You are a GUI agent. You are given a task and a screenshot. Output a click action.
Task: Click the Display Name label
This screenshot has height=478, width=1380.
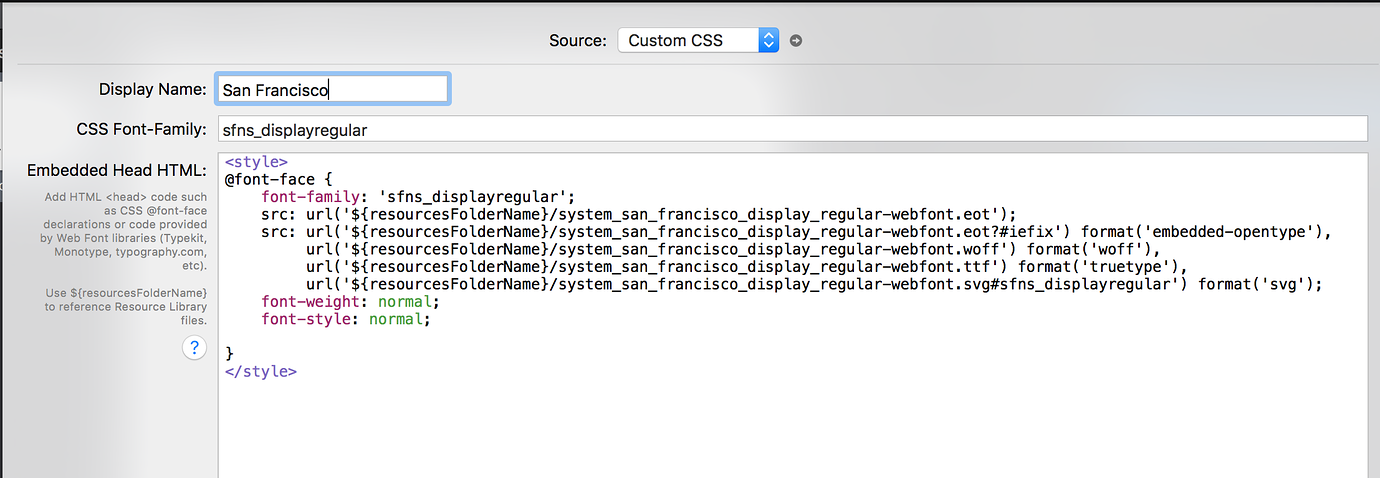tap(153, 89)
